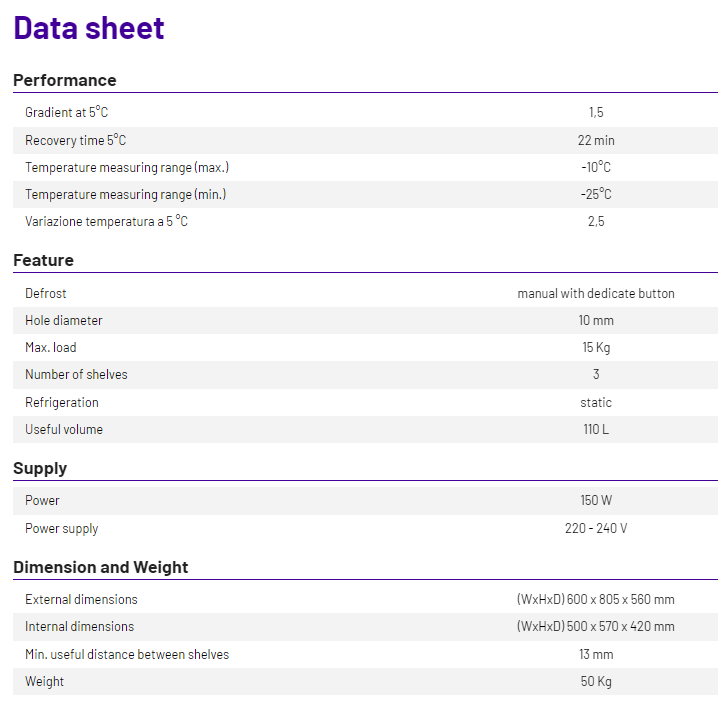Select the Performance section heading

pos(65,80)
